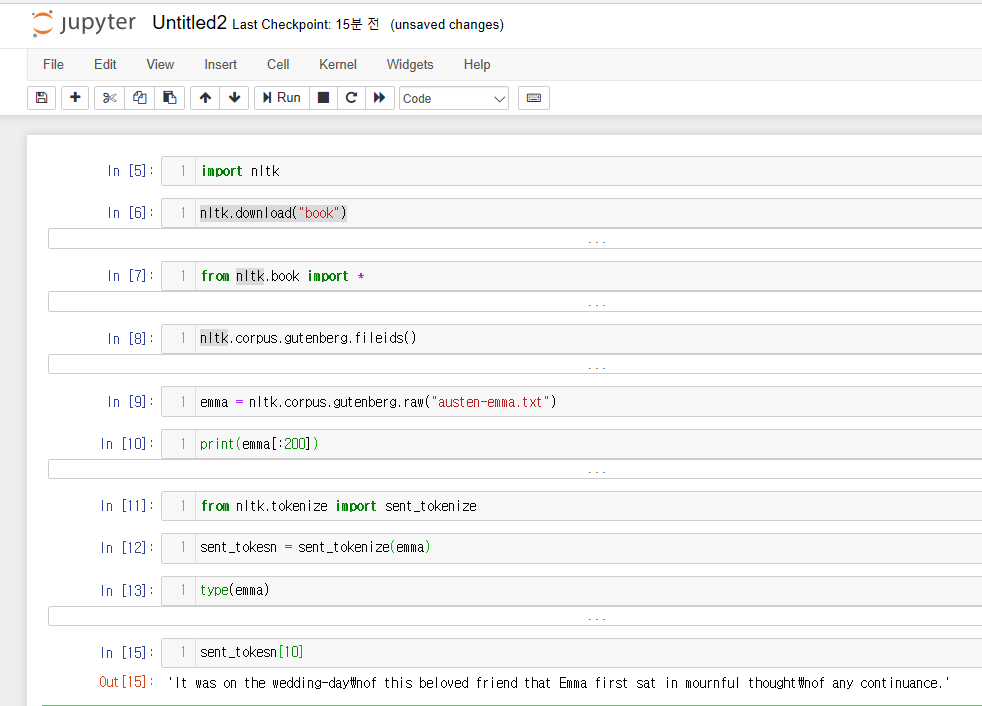Cut selected cells with scissors icon

pyautogui.click(x=110, y=98)
